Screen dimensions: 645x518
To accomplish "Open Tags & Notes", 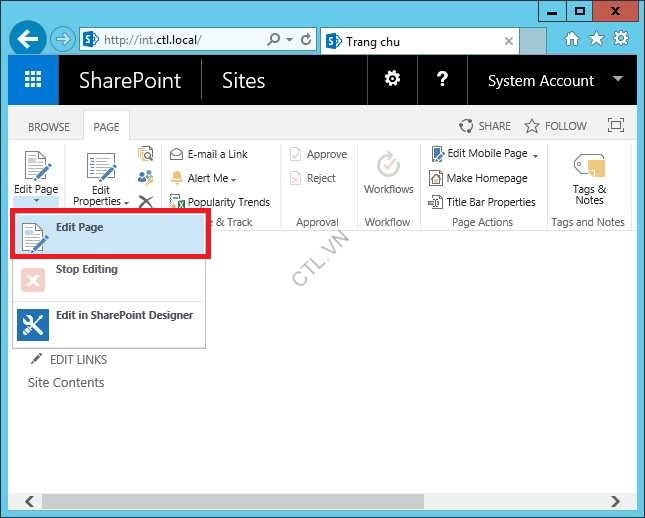I will click(x=589, y=178).
